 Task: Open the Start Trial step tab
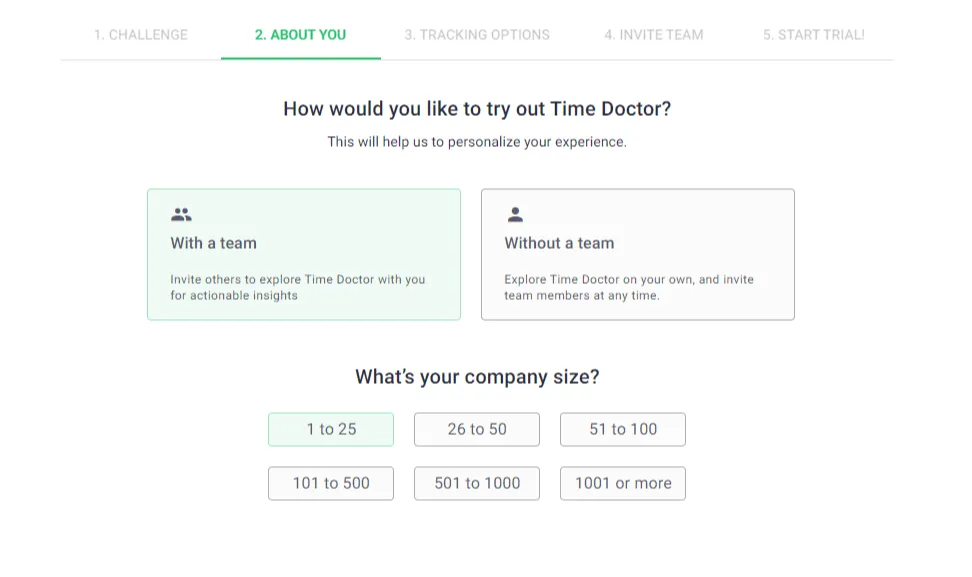coord(813,34)
